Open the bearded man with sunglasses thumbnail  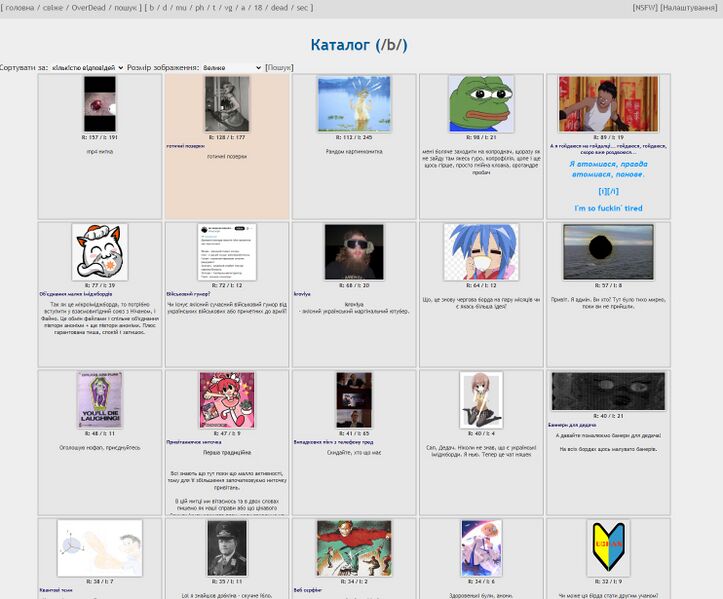pyautogui.click(x=354, y=252)
